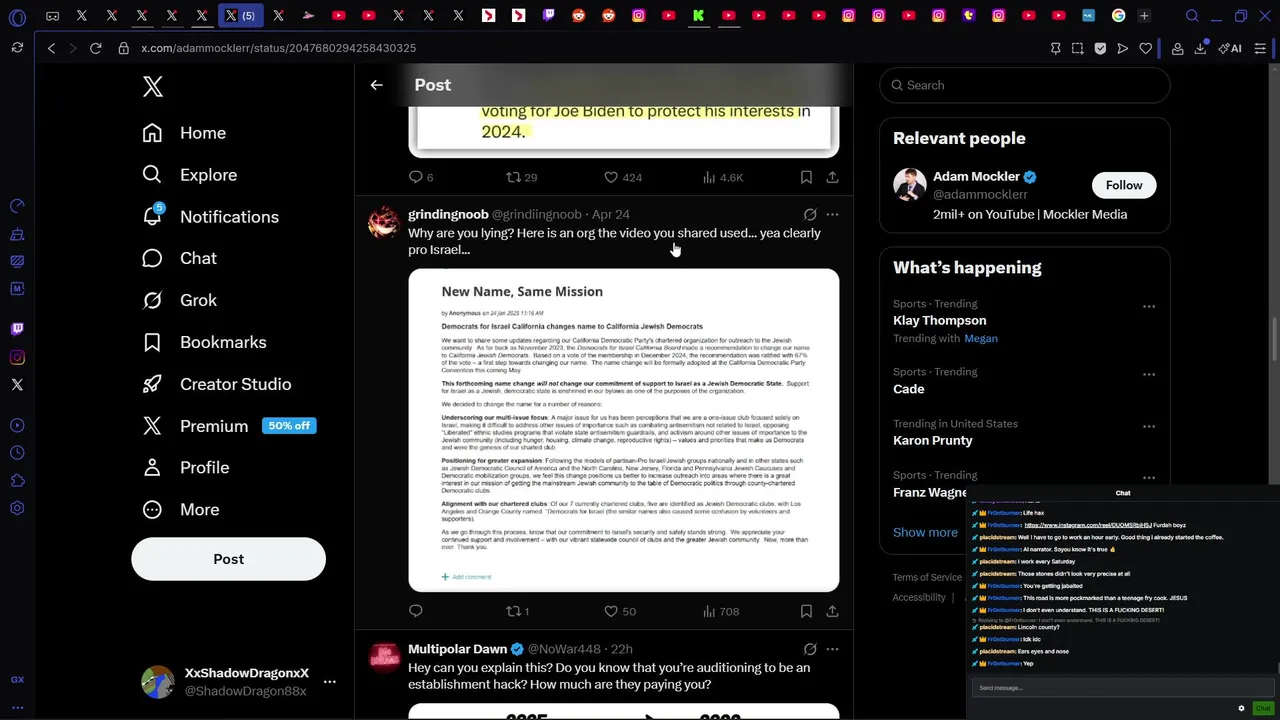This screenshot has width=1280, height=720.
Task: Reply to grindlingnoob's tweet
Action: point(416,611)
